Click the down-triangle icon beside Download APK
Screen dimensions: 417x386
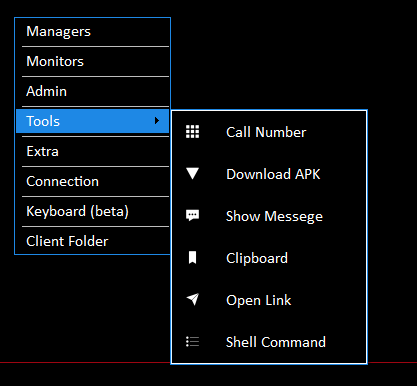[x=192, y=174]
